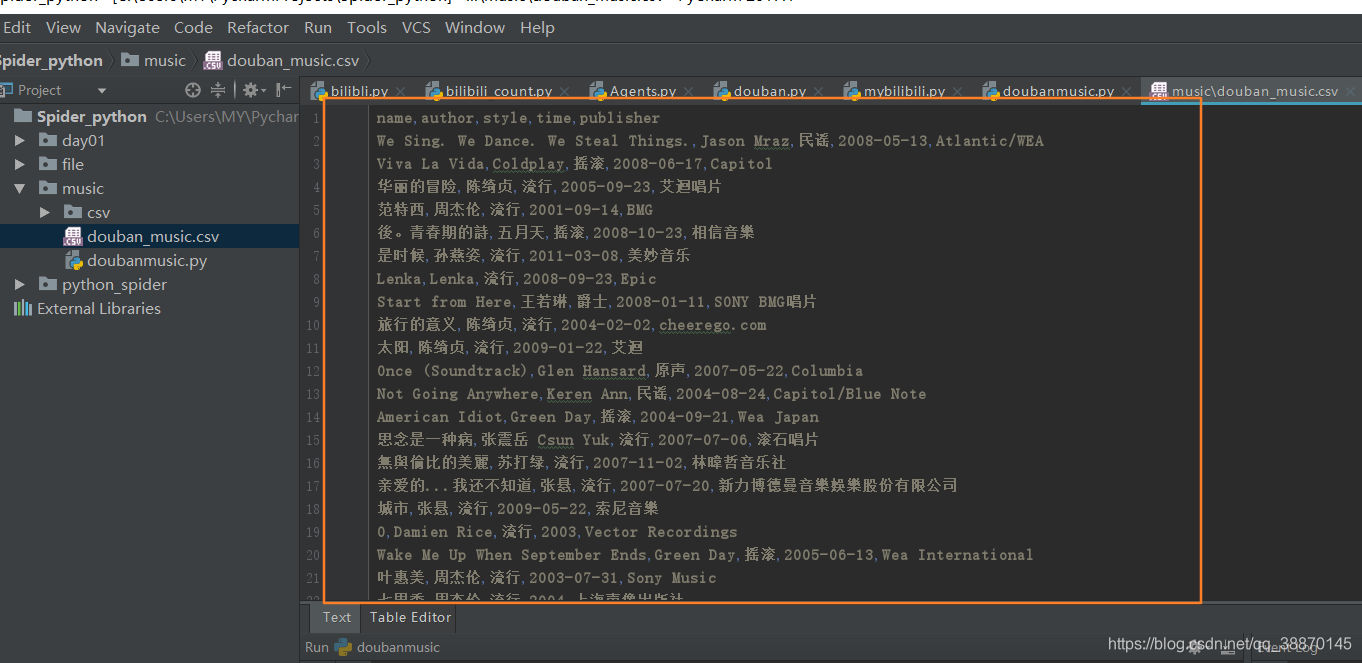The image size is (1362, 663).
Task: Switch to the doubanmusic.py editor tab
Action: point(1058,91)
